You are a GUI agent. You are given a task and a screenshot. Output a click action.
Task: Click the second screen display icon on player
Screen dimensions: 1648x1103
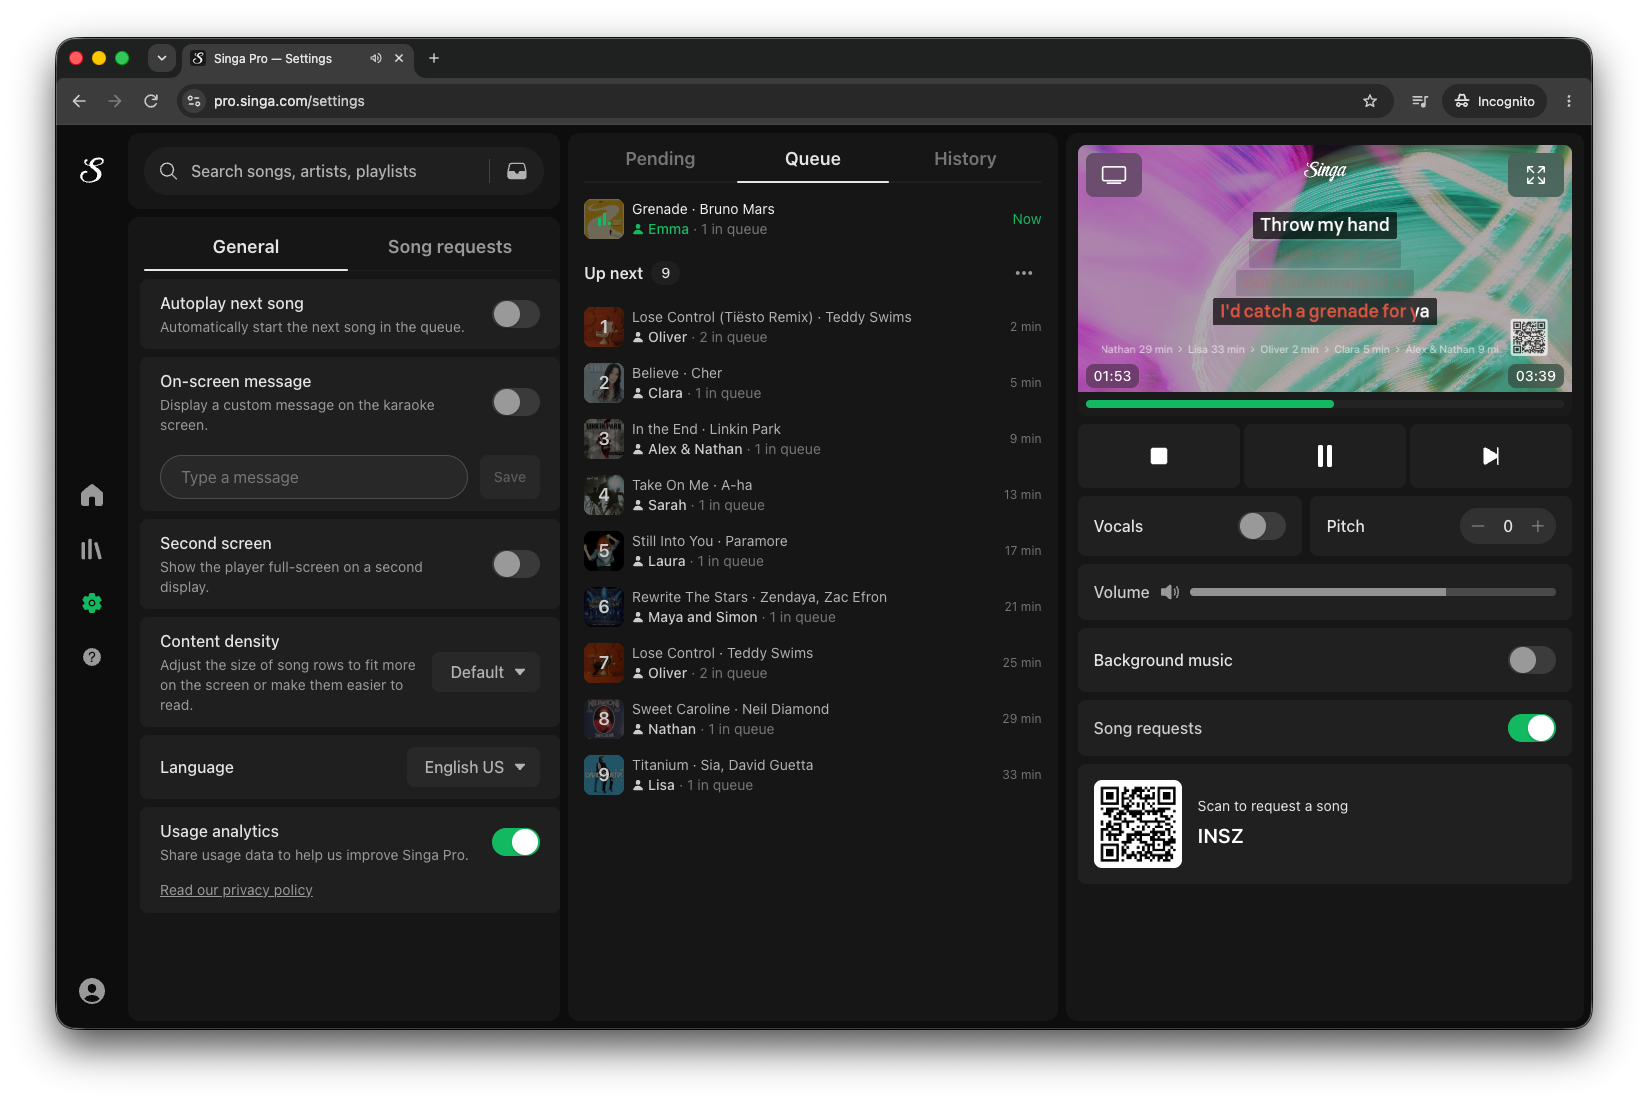point(1114,175)
